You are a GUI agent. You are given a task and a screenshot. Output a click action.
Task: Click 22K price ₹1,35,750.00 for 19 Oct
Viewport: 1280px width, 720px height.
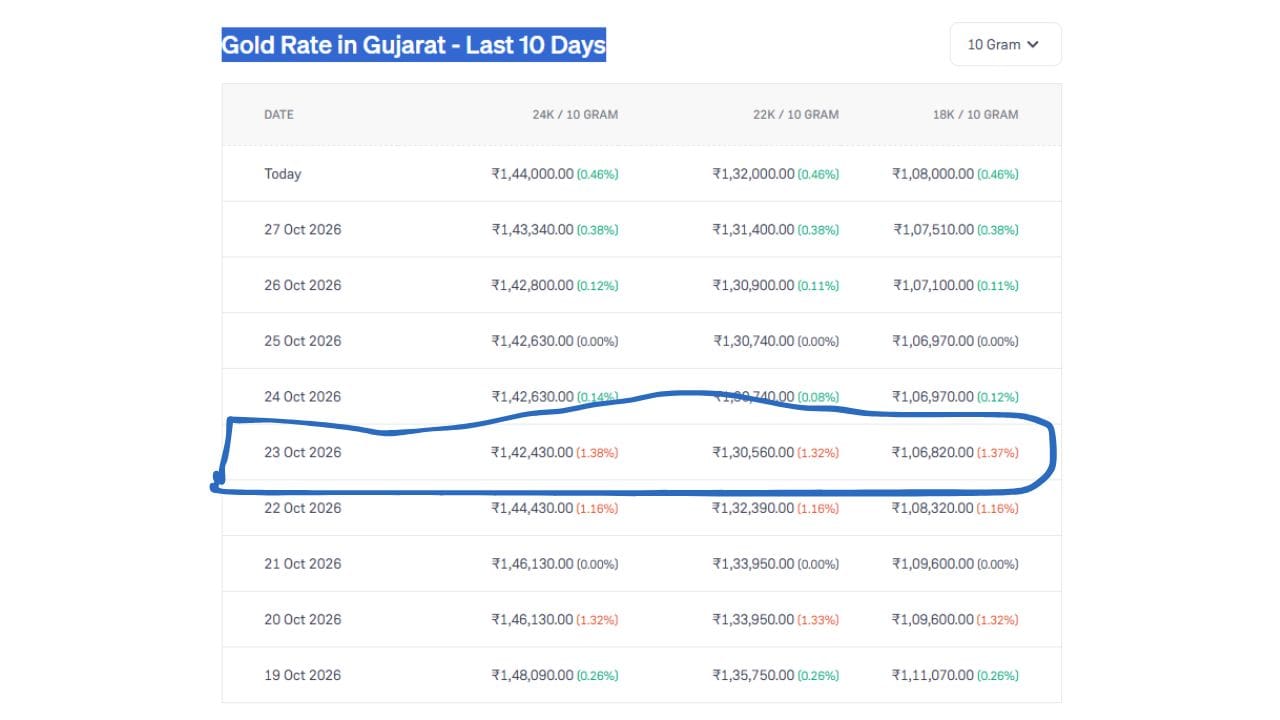(753, 675)
